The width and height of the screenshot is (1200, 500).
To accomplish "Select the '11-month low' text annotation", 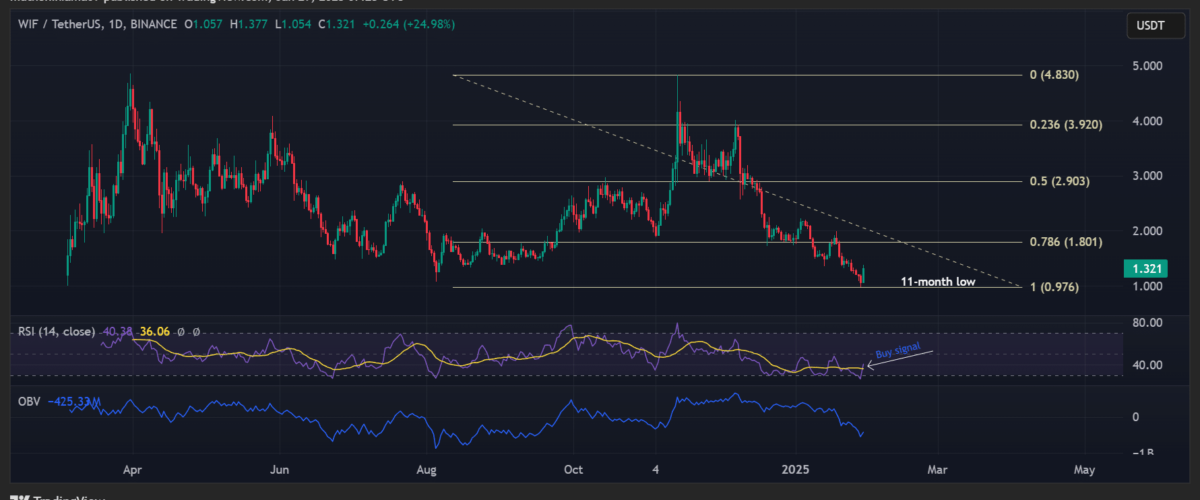I will tap(938, 282).
